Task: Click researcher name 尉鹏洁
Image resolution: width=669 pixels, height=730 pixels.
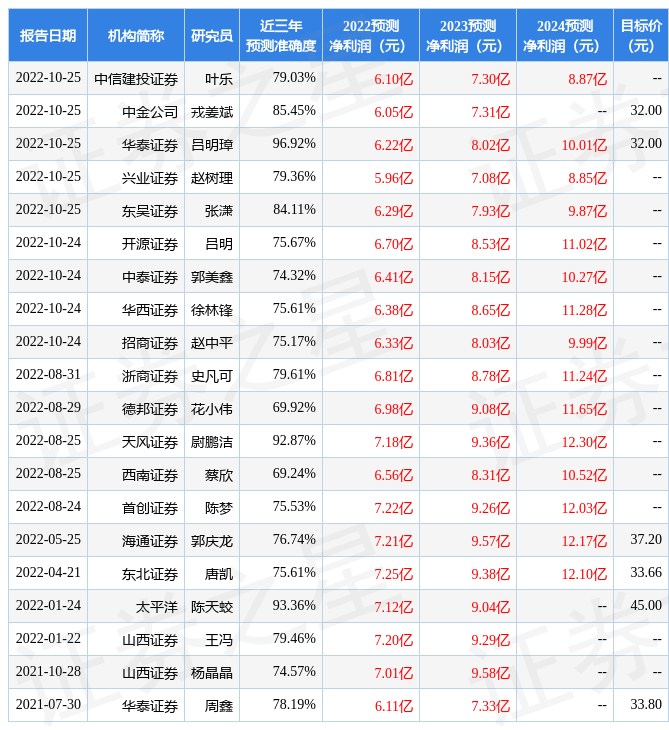Action: pyautogui.click(x=212, y=442)
